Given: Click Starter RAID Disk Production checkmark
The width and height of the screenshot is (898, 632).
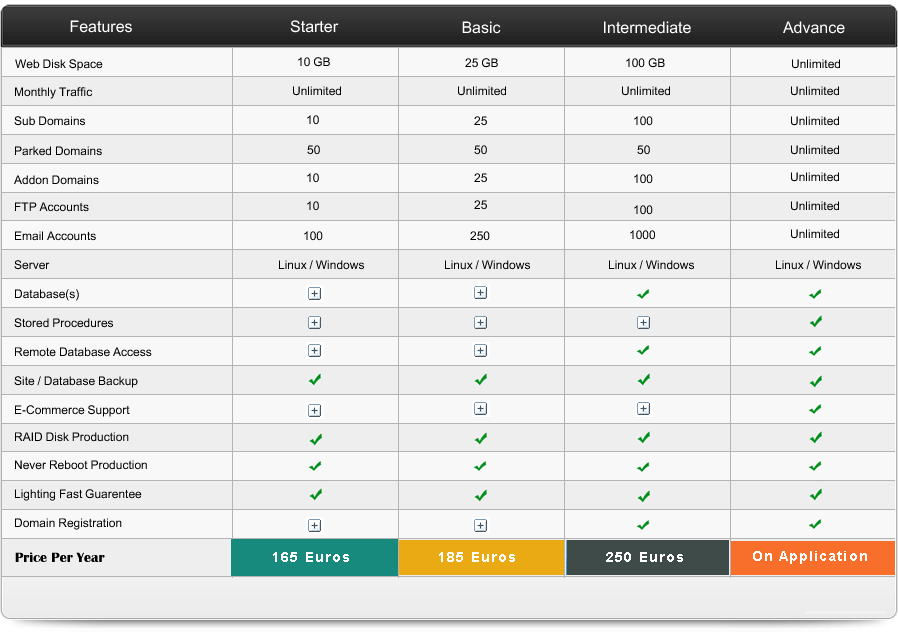Looking at the screenshot, I should (x=315, y=438).
